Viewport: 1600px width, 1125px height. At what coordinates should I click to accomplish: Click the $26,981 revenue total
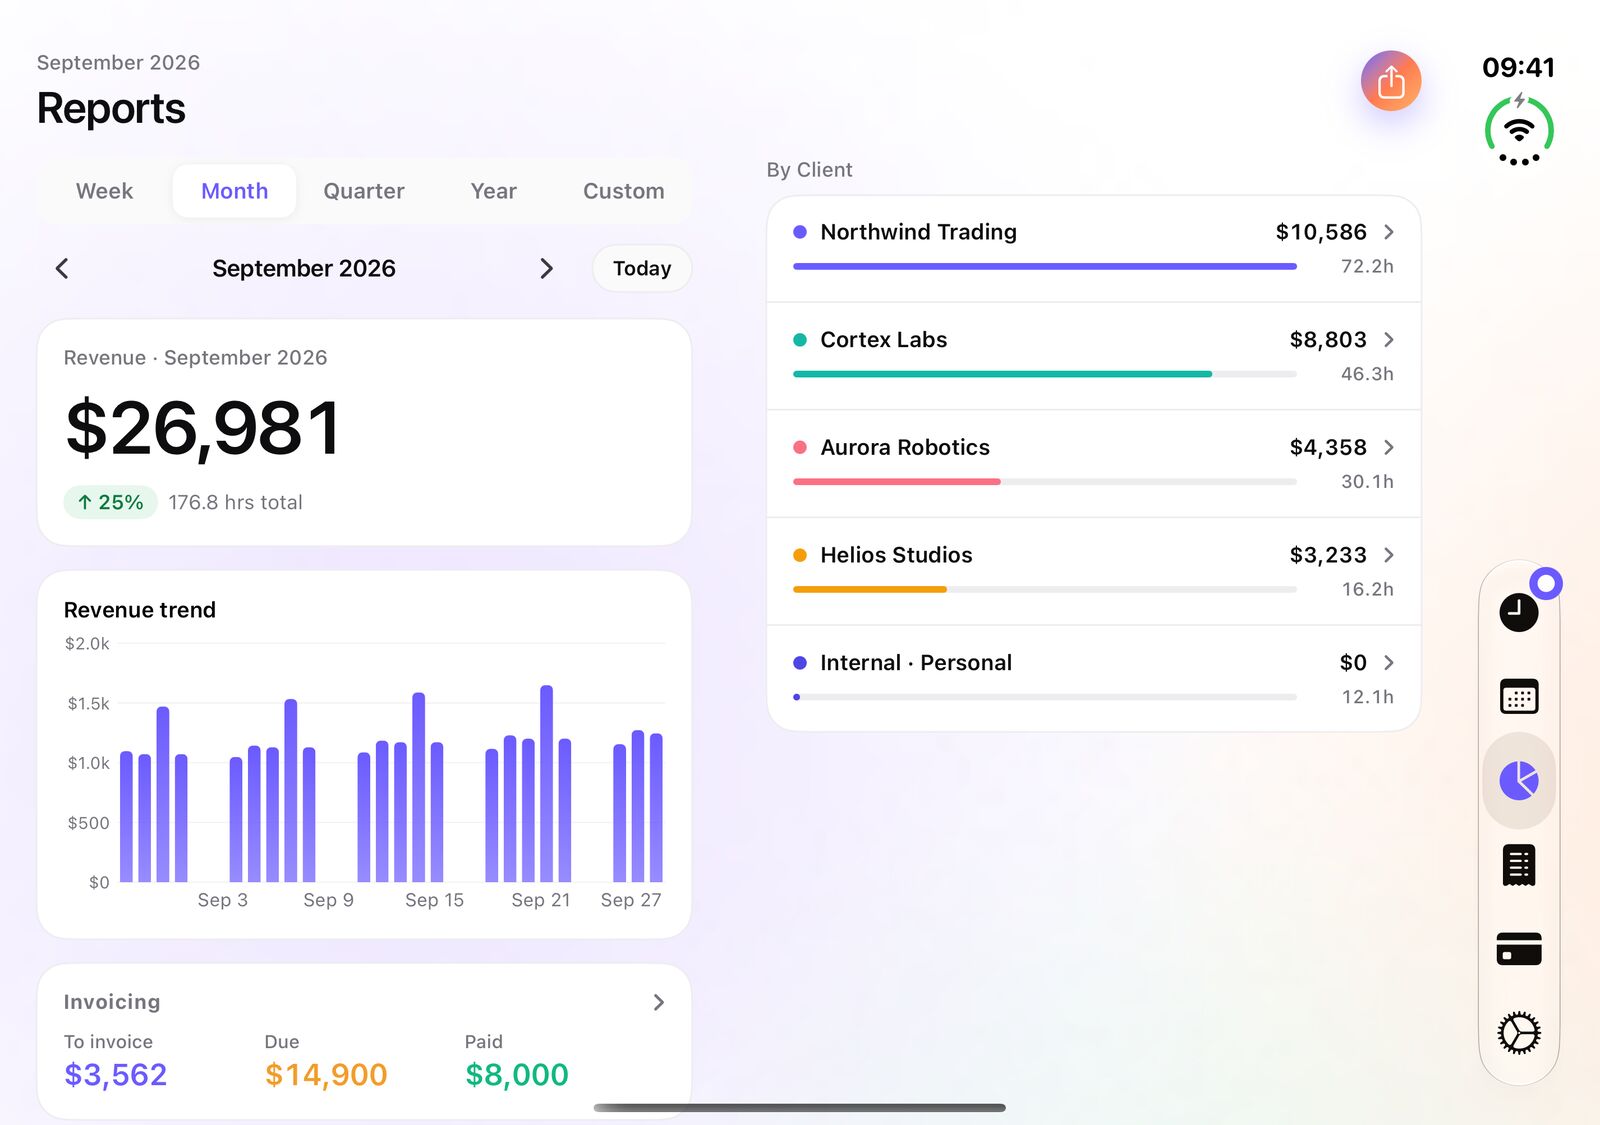tap(204, 428)
